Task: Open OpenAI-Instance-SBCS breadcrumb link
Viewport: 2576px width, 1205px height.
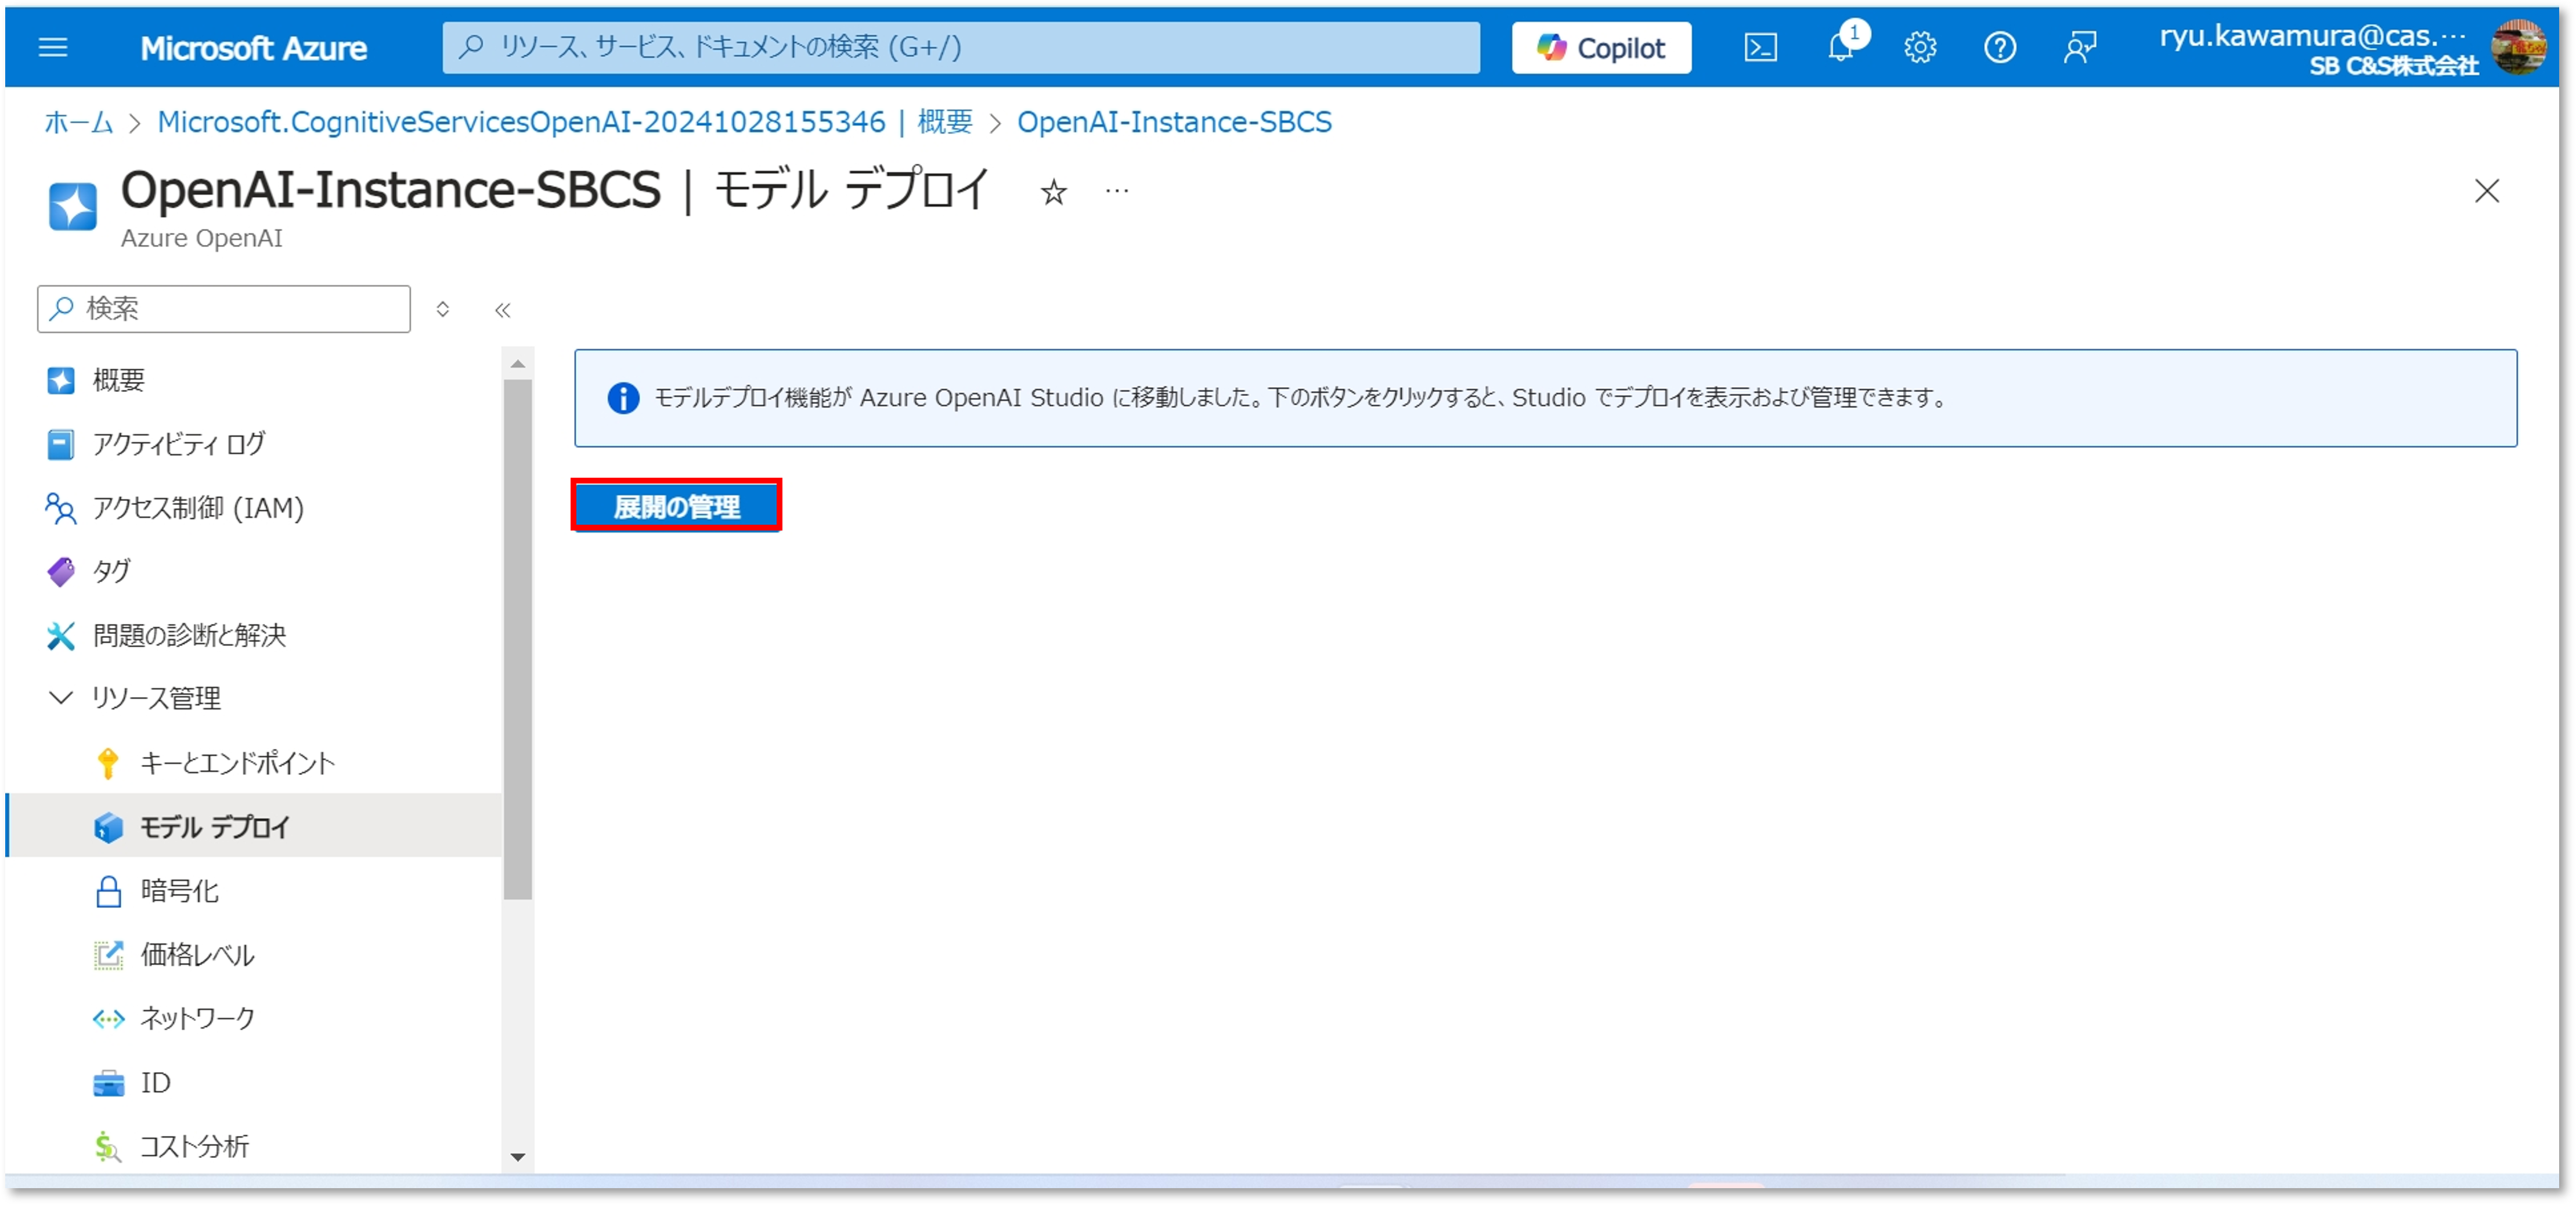Action: [x=1174, y=122]
